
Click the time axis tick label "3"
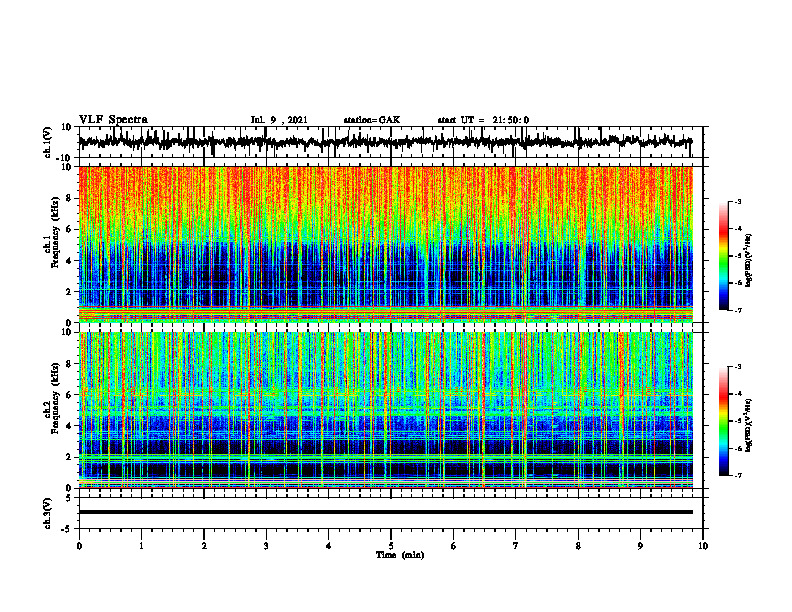[x=266, y=546]
